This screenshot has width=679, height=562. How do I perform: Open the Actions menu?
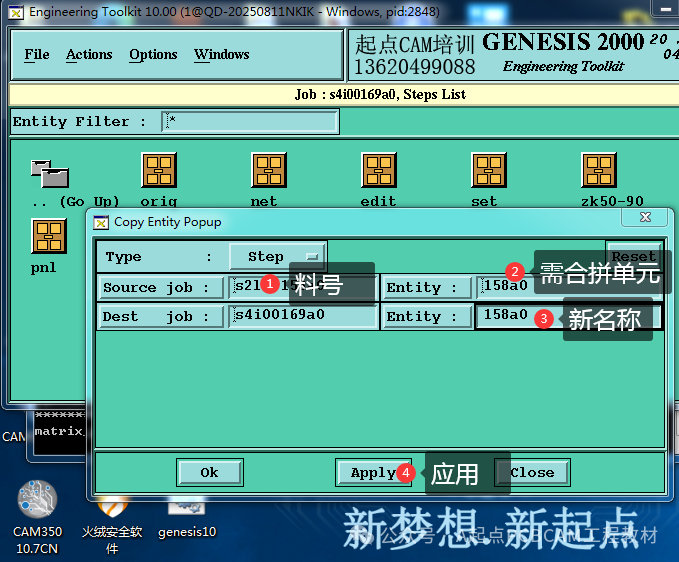(x=89, y=55)
